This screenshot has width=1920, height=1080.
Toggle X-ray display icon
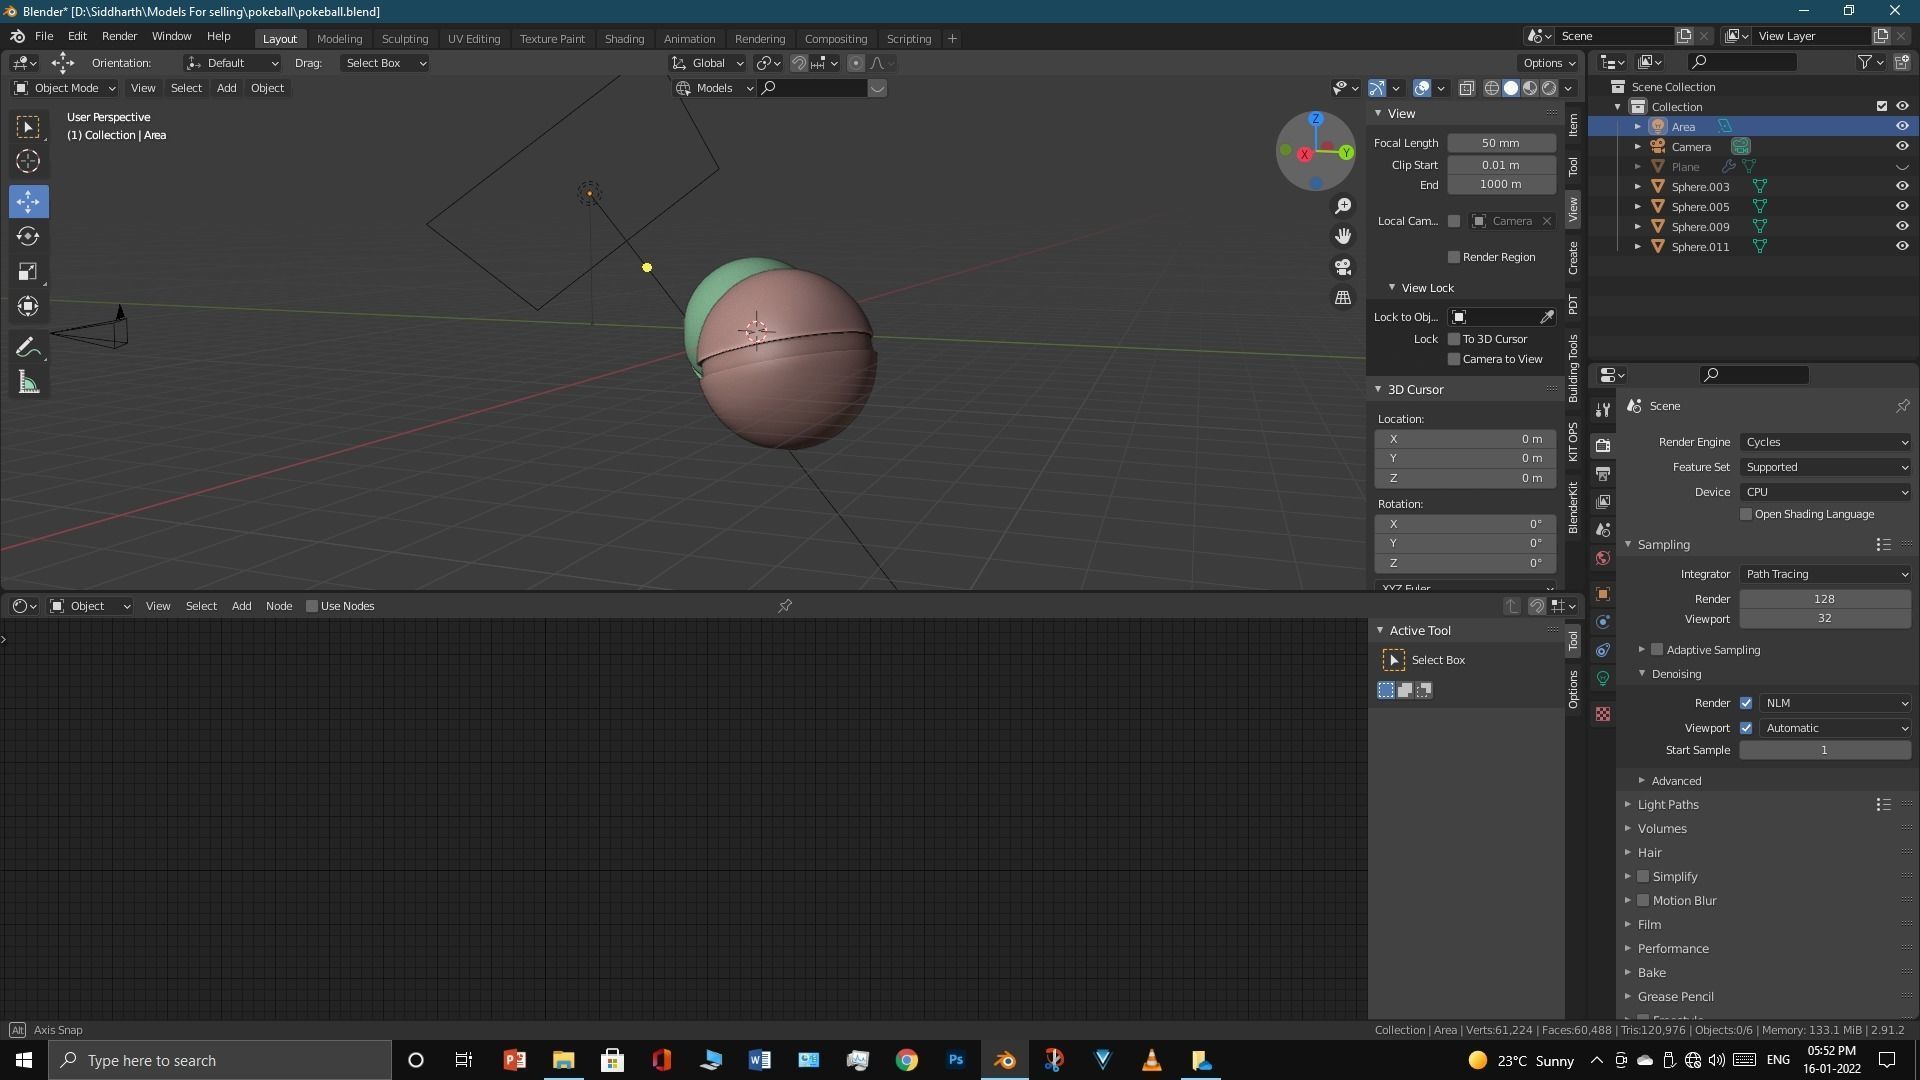[1466, 88]
